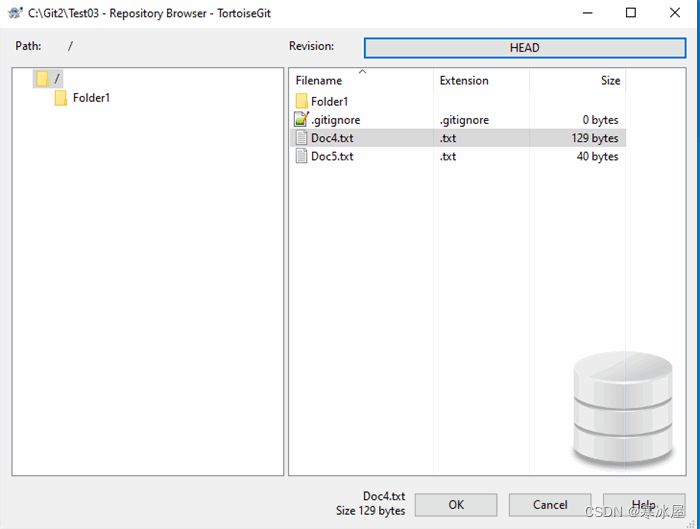
Task: Click the .txt extension cell of Doc4.txt
Action: [x=448, y=138]
